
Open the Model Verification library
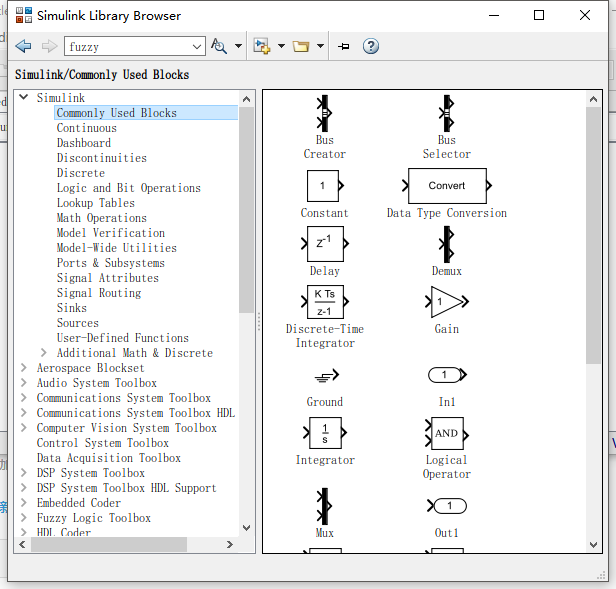point(110,233)
